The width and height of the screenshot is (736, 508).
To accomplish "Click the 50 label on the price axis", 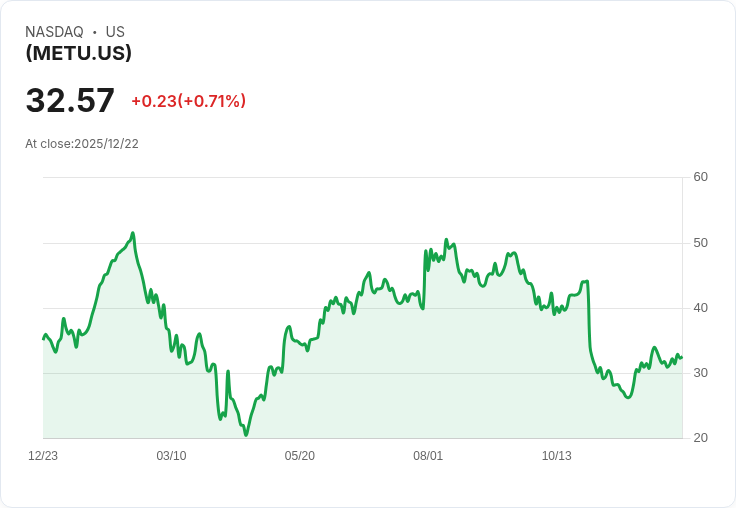I will tap(700, 242).
